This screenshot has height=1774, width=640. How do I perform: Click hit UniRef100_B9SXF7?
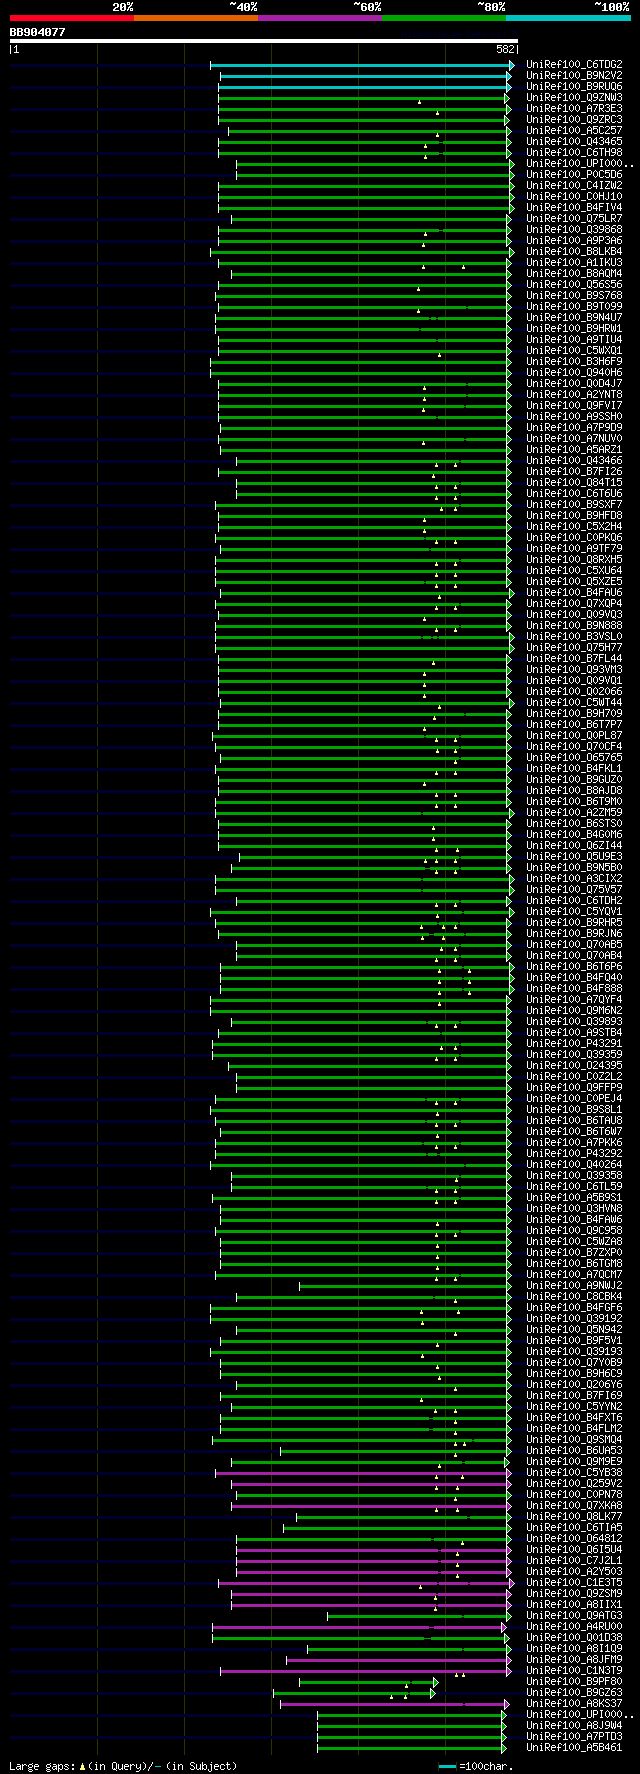[x=574, y=504]
